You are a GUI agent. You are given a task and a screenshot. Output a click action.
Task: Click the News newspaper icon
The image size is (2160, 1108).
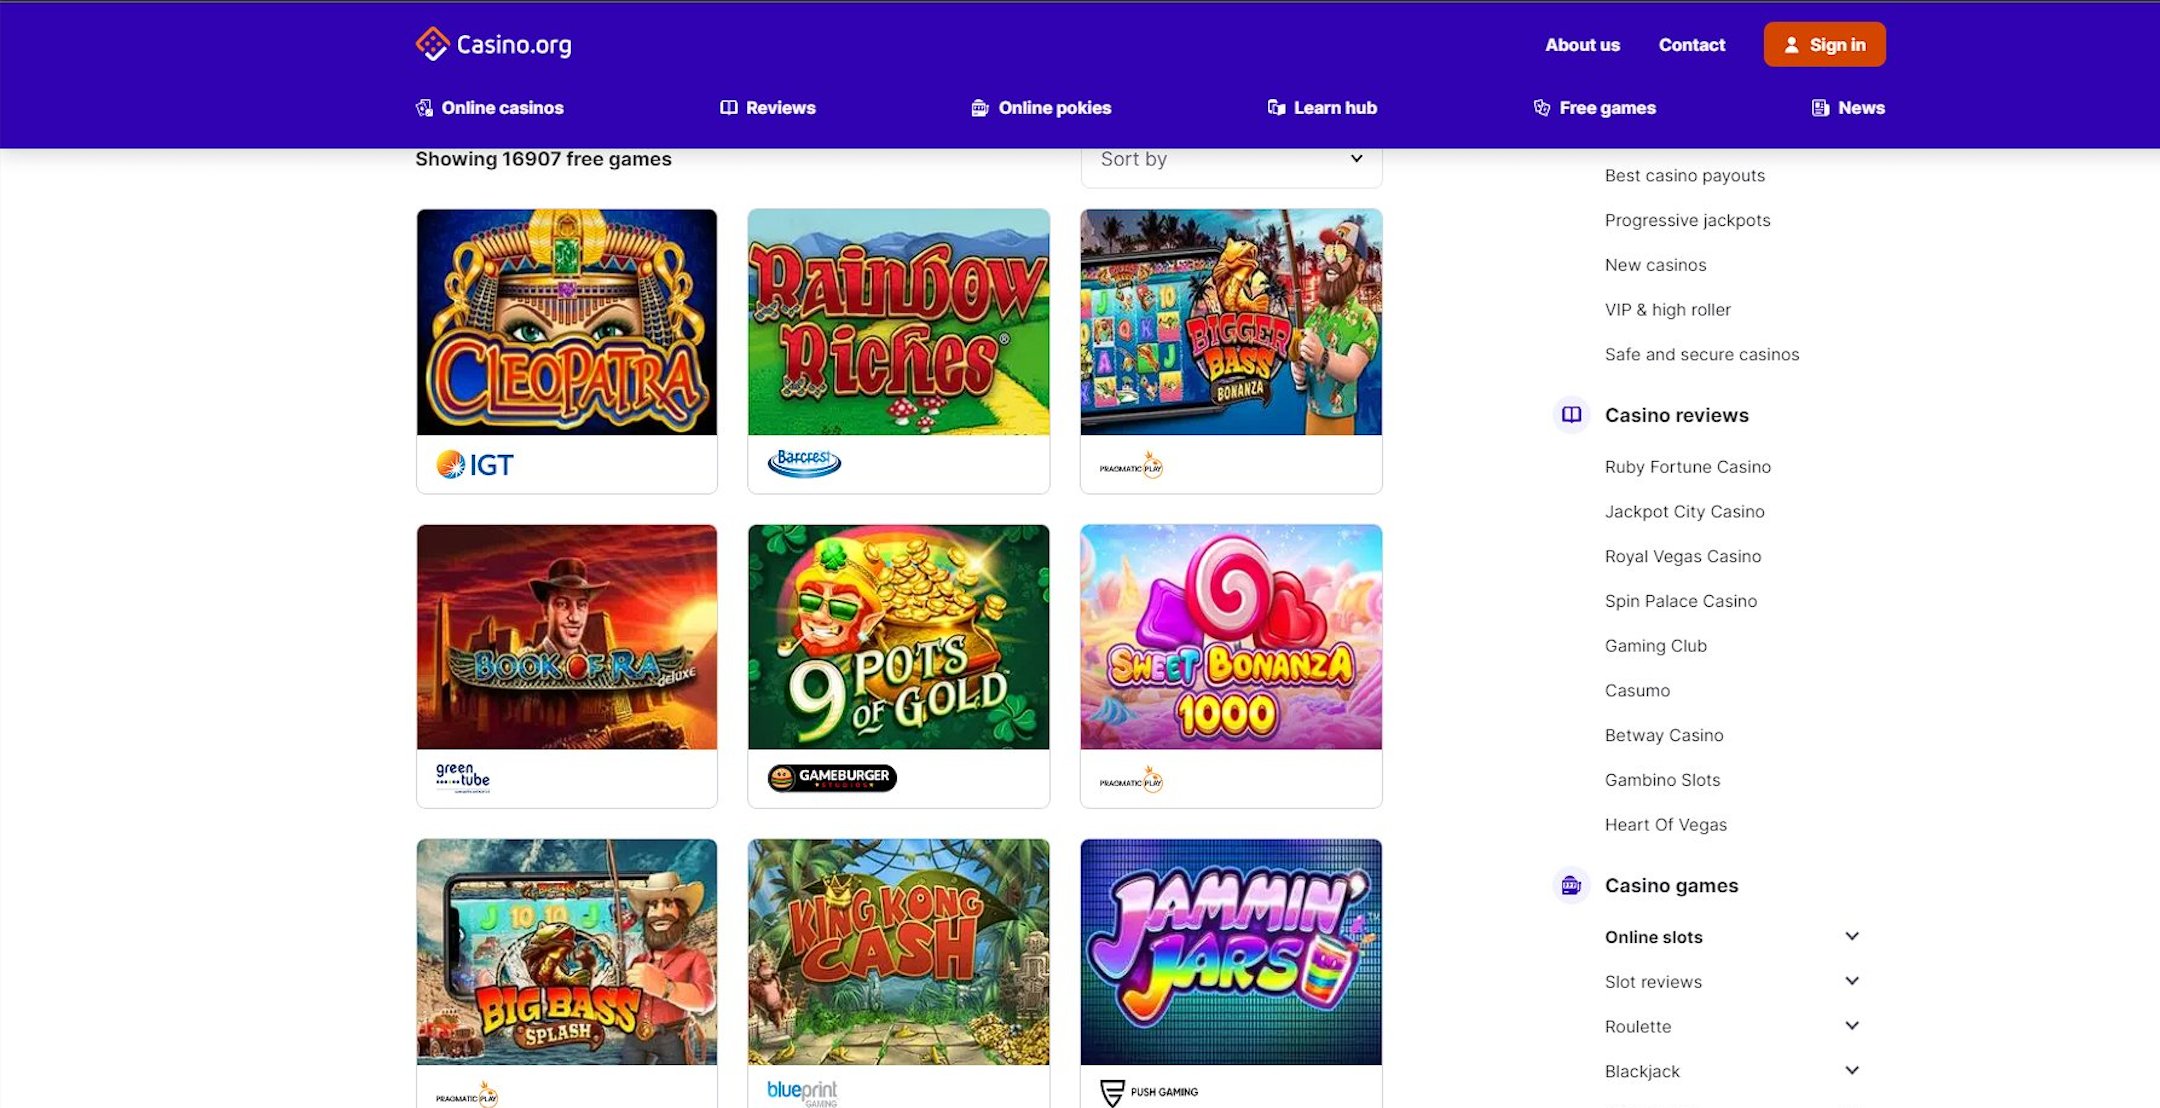click(x=1820, y=108)
